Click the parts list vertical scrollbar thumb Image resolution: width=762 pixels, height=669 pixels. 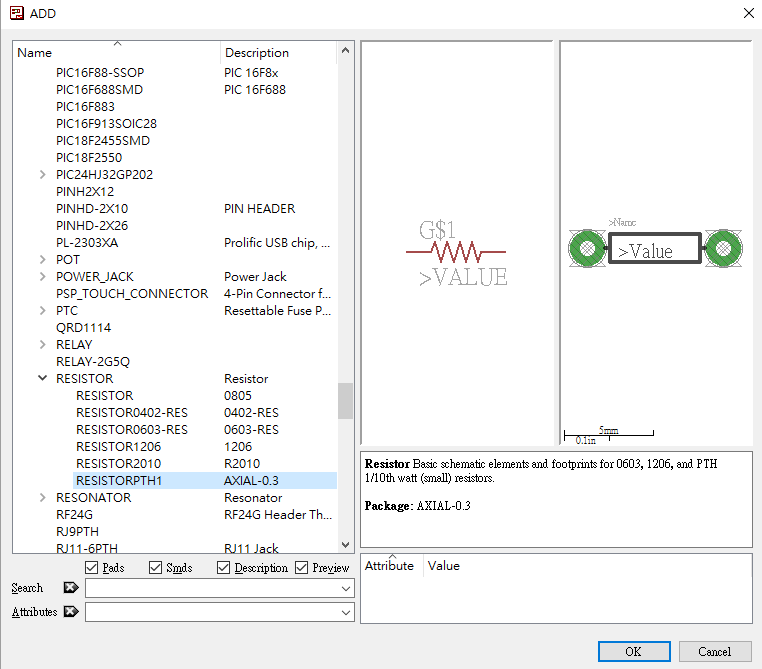pyautogui.click(x=346, y=400)
